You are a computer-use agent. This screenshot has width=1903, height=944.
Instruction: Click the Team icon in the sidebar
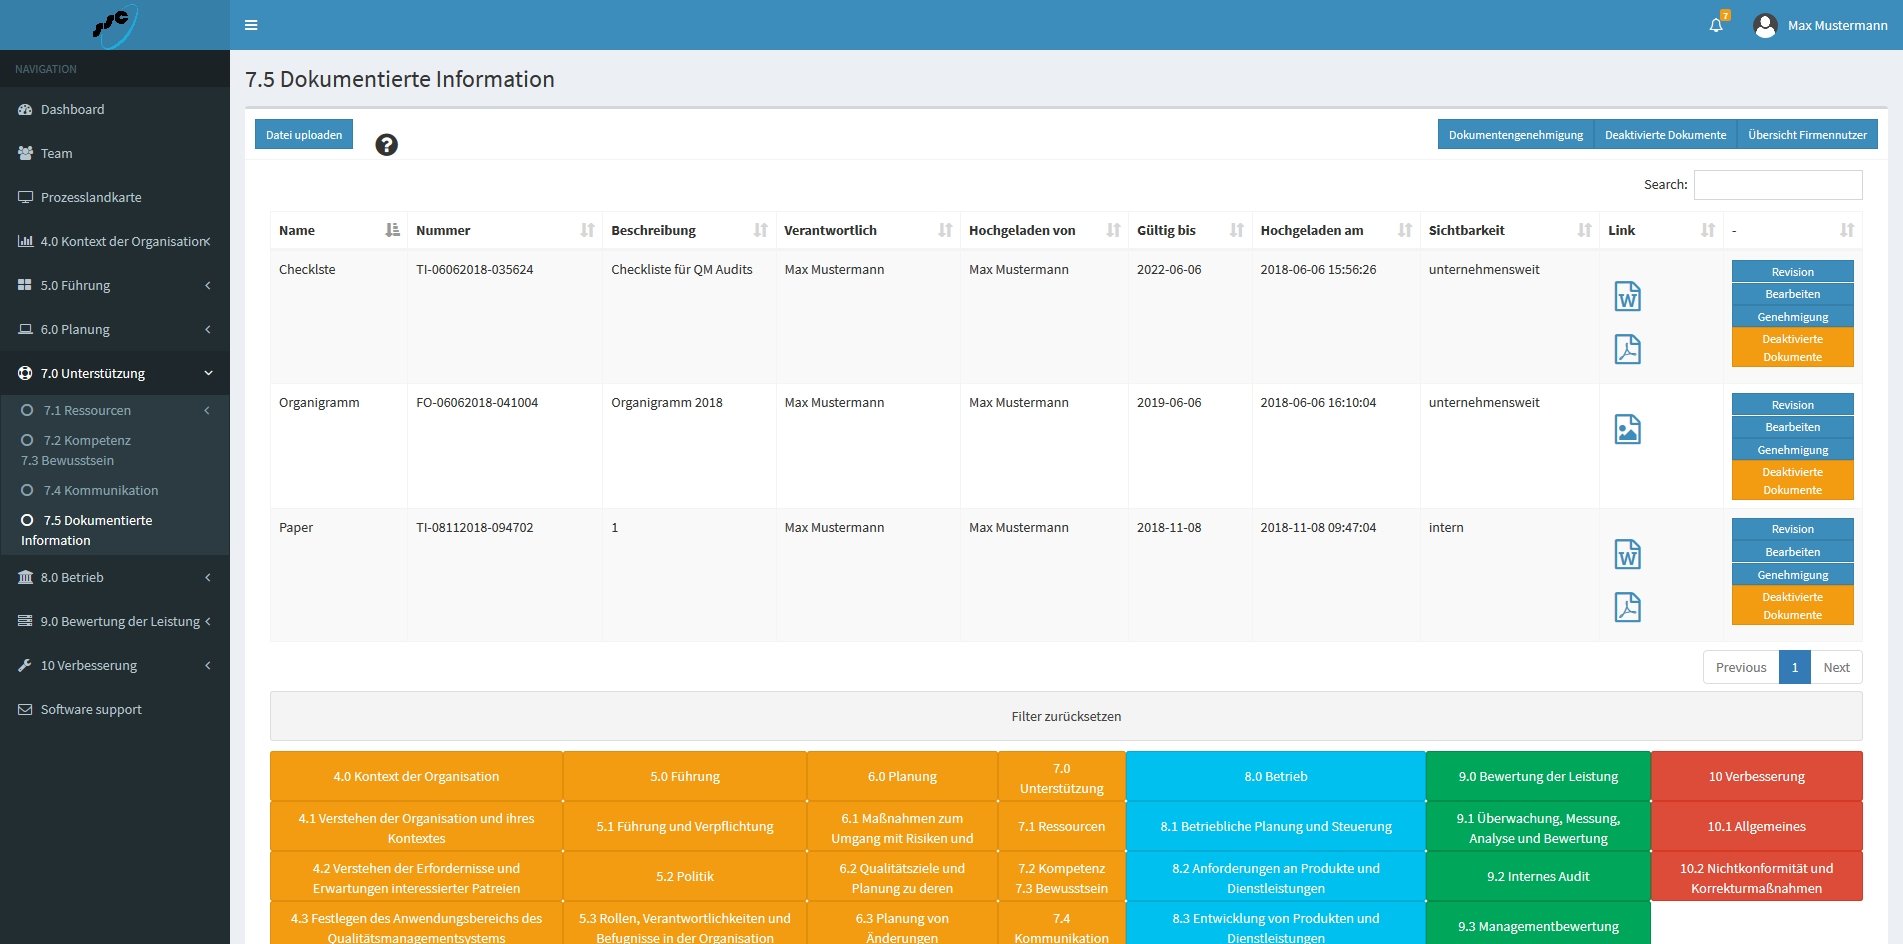25,153
